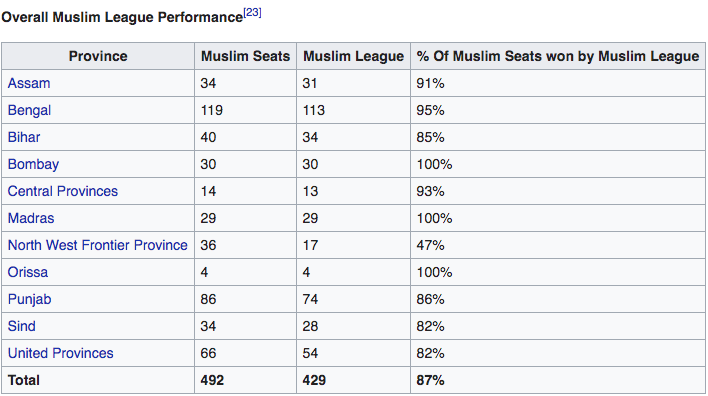Click the Muslim League column header
708x396 pixels.
coord(353,56)
